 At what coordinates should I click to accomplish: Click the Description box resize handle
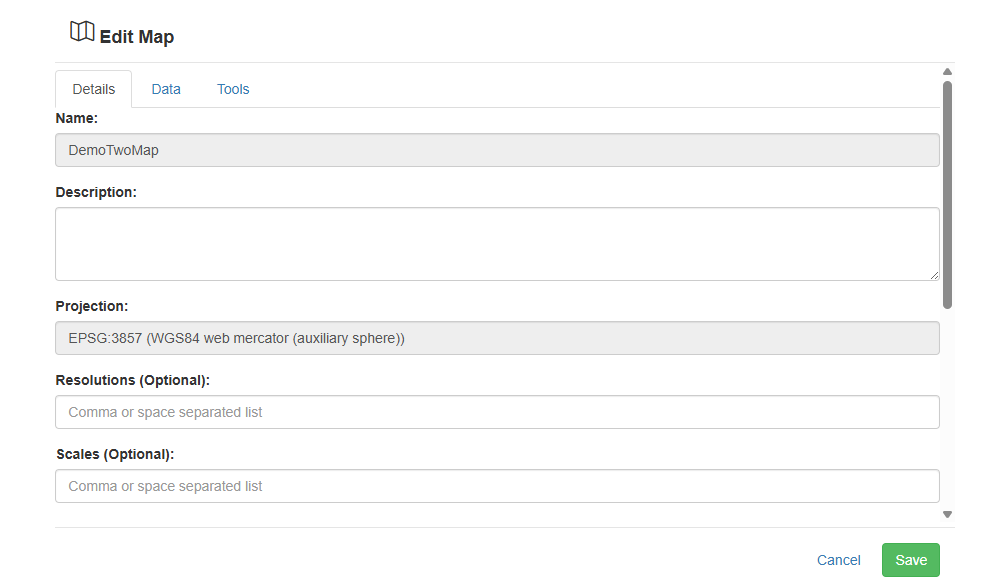[934, 276]
